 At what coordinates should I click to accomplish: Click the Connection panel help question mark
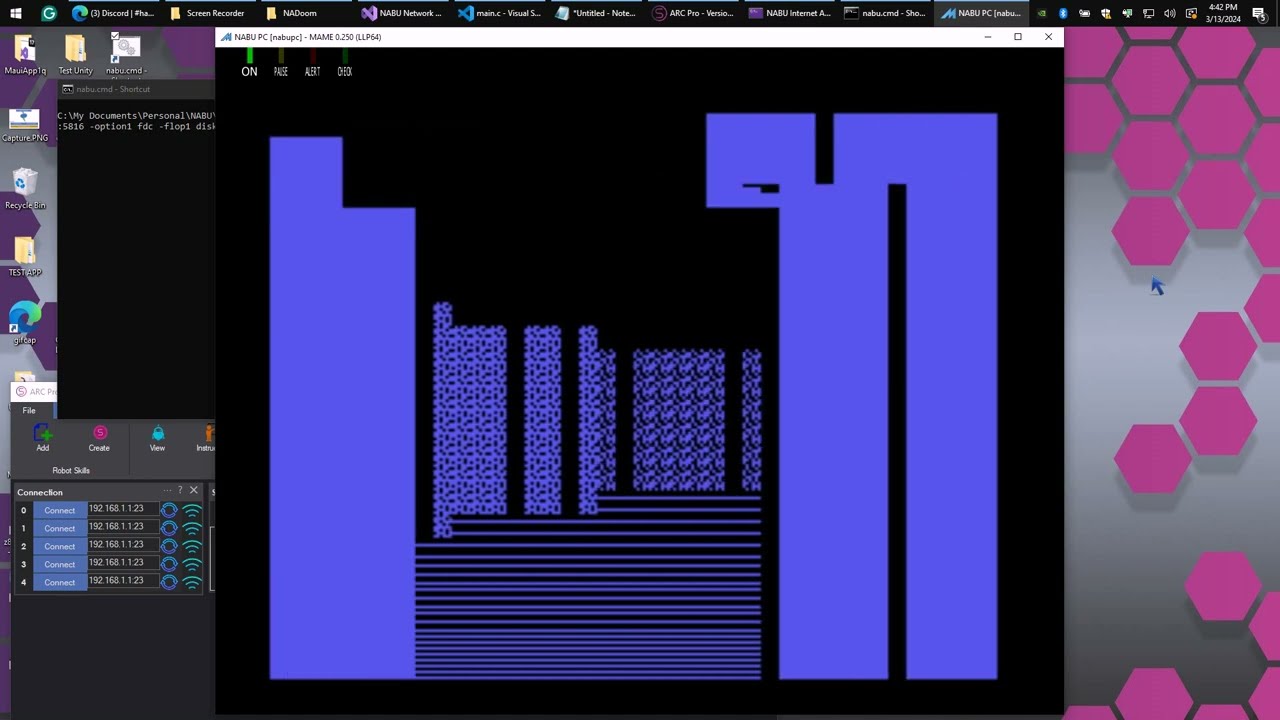[x=180, y=491]
